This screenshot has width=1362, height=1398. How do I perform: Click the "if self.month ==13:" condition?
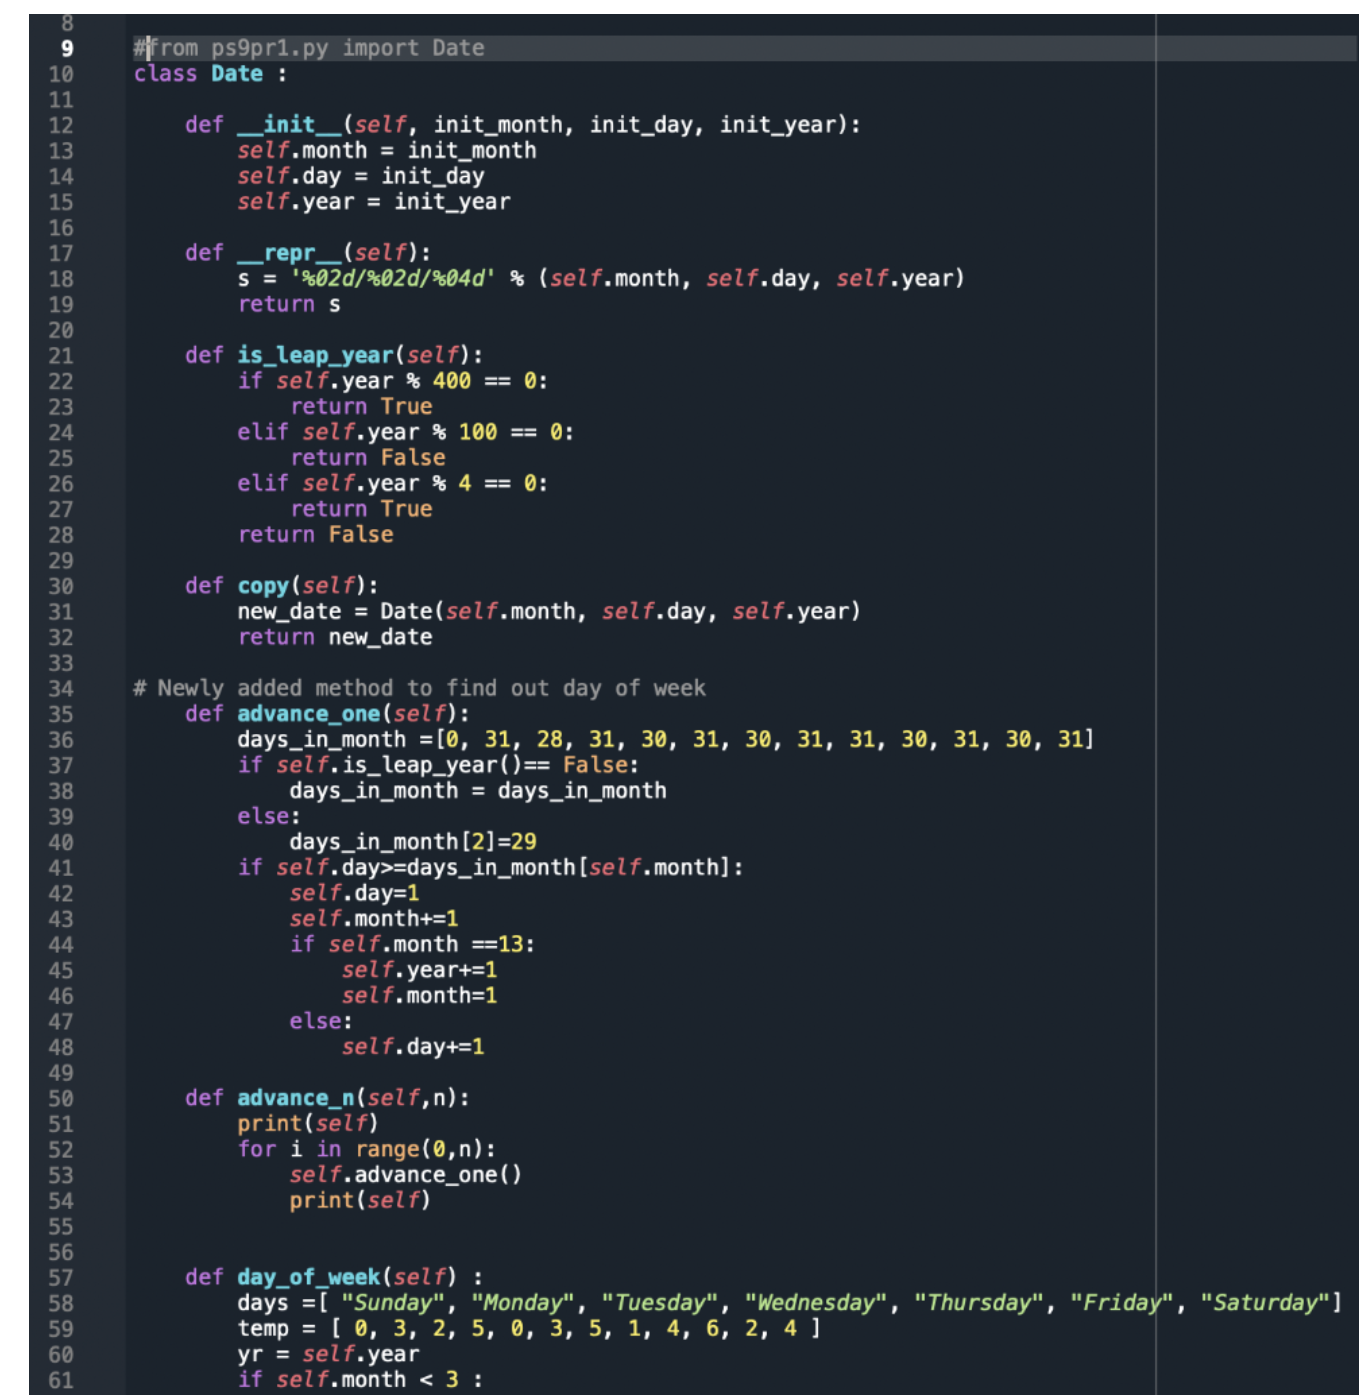pos(413,945)
